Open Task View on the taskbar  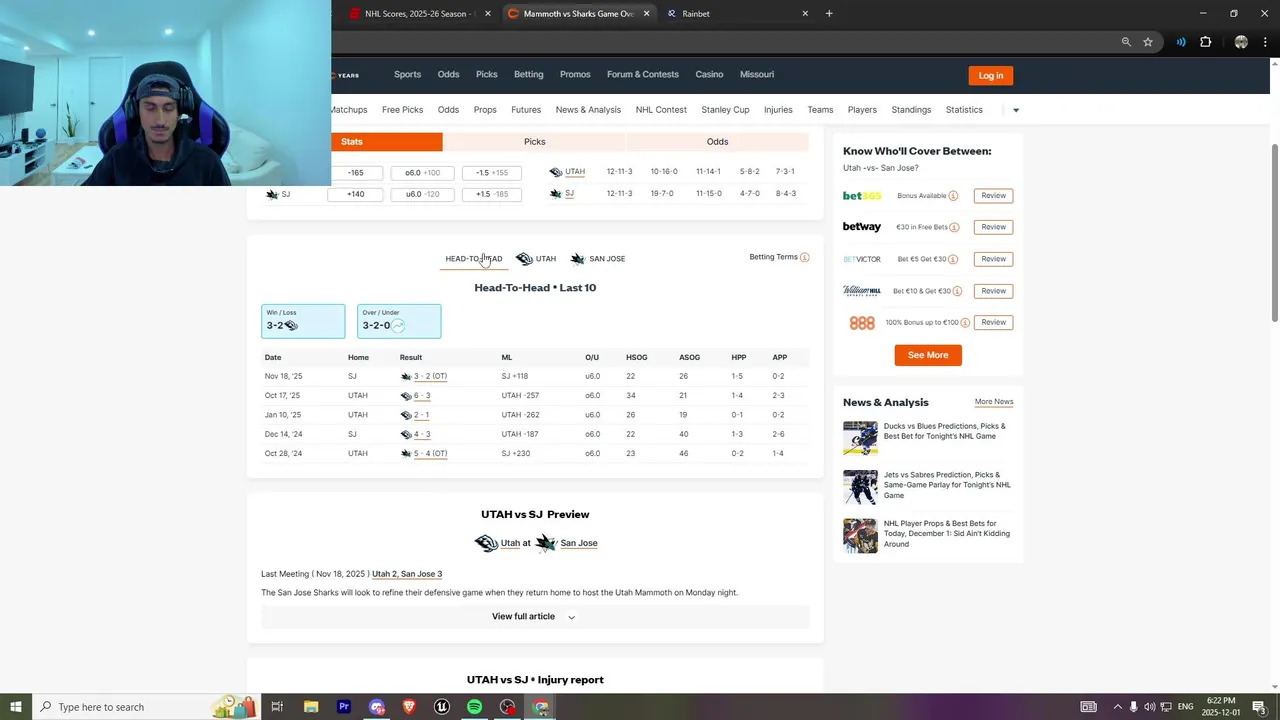pyautogui.click(x=277, y=707)
